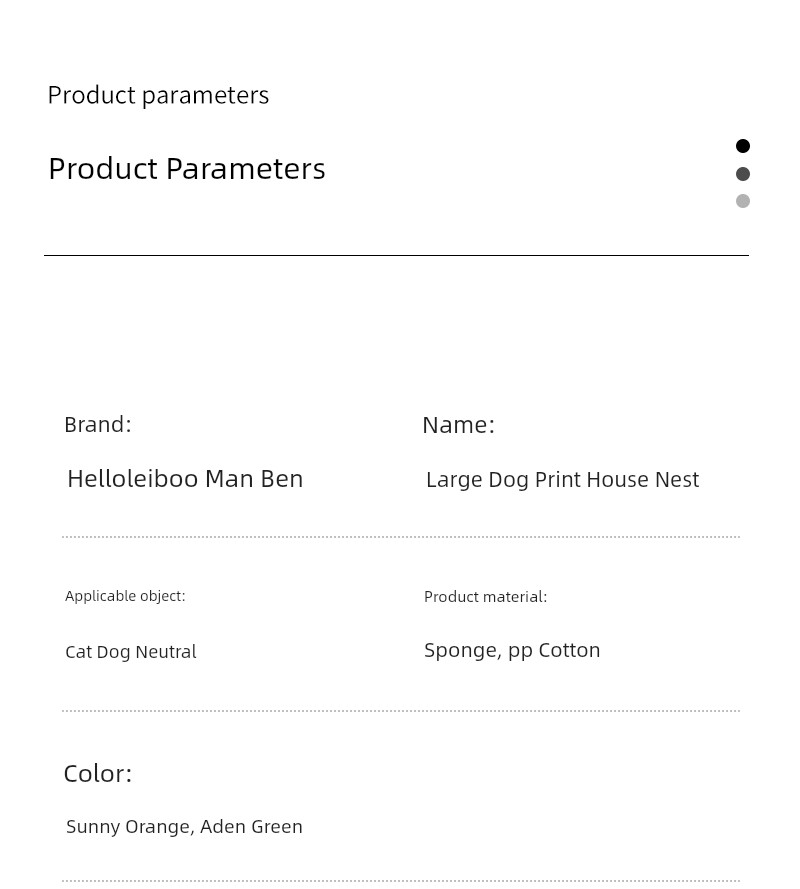This screenshot has height=889, width=800.
Task: Select the 'Color:' label
Action: (x=98, y=774)
